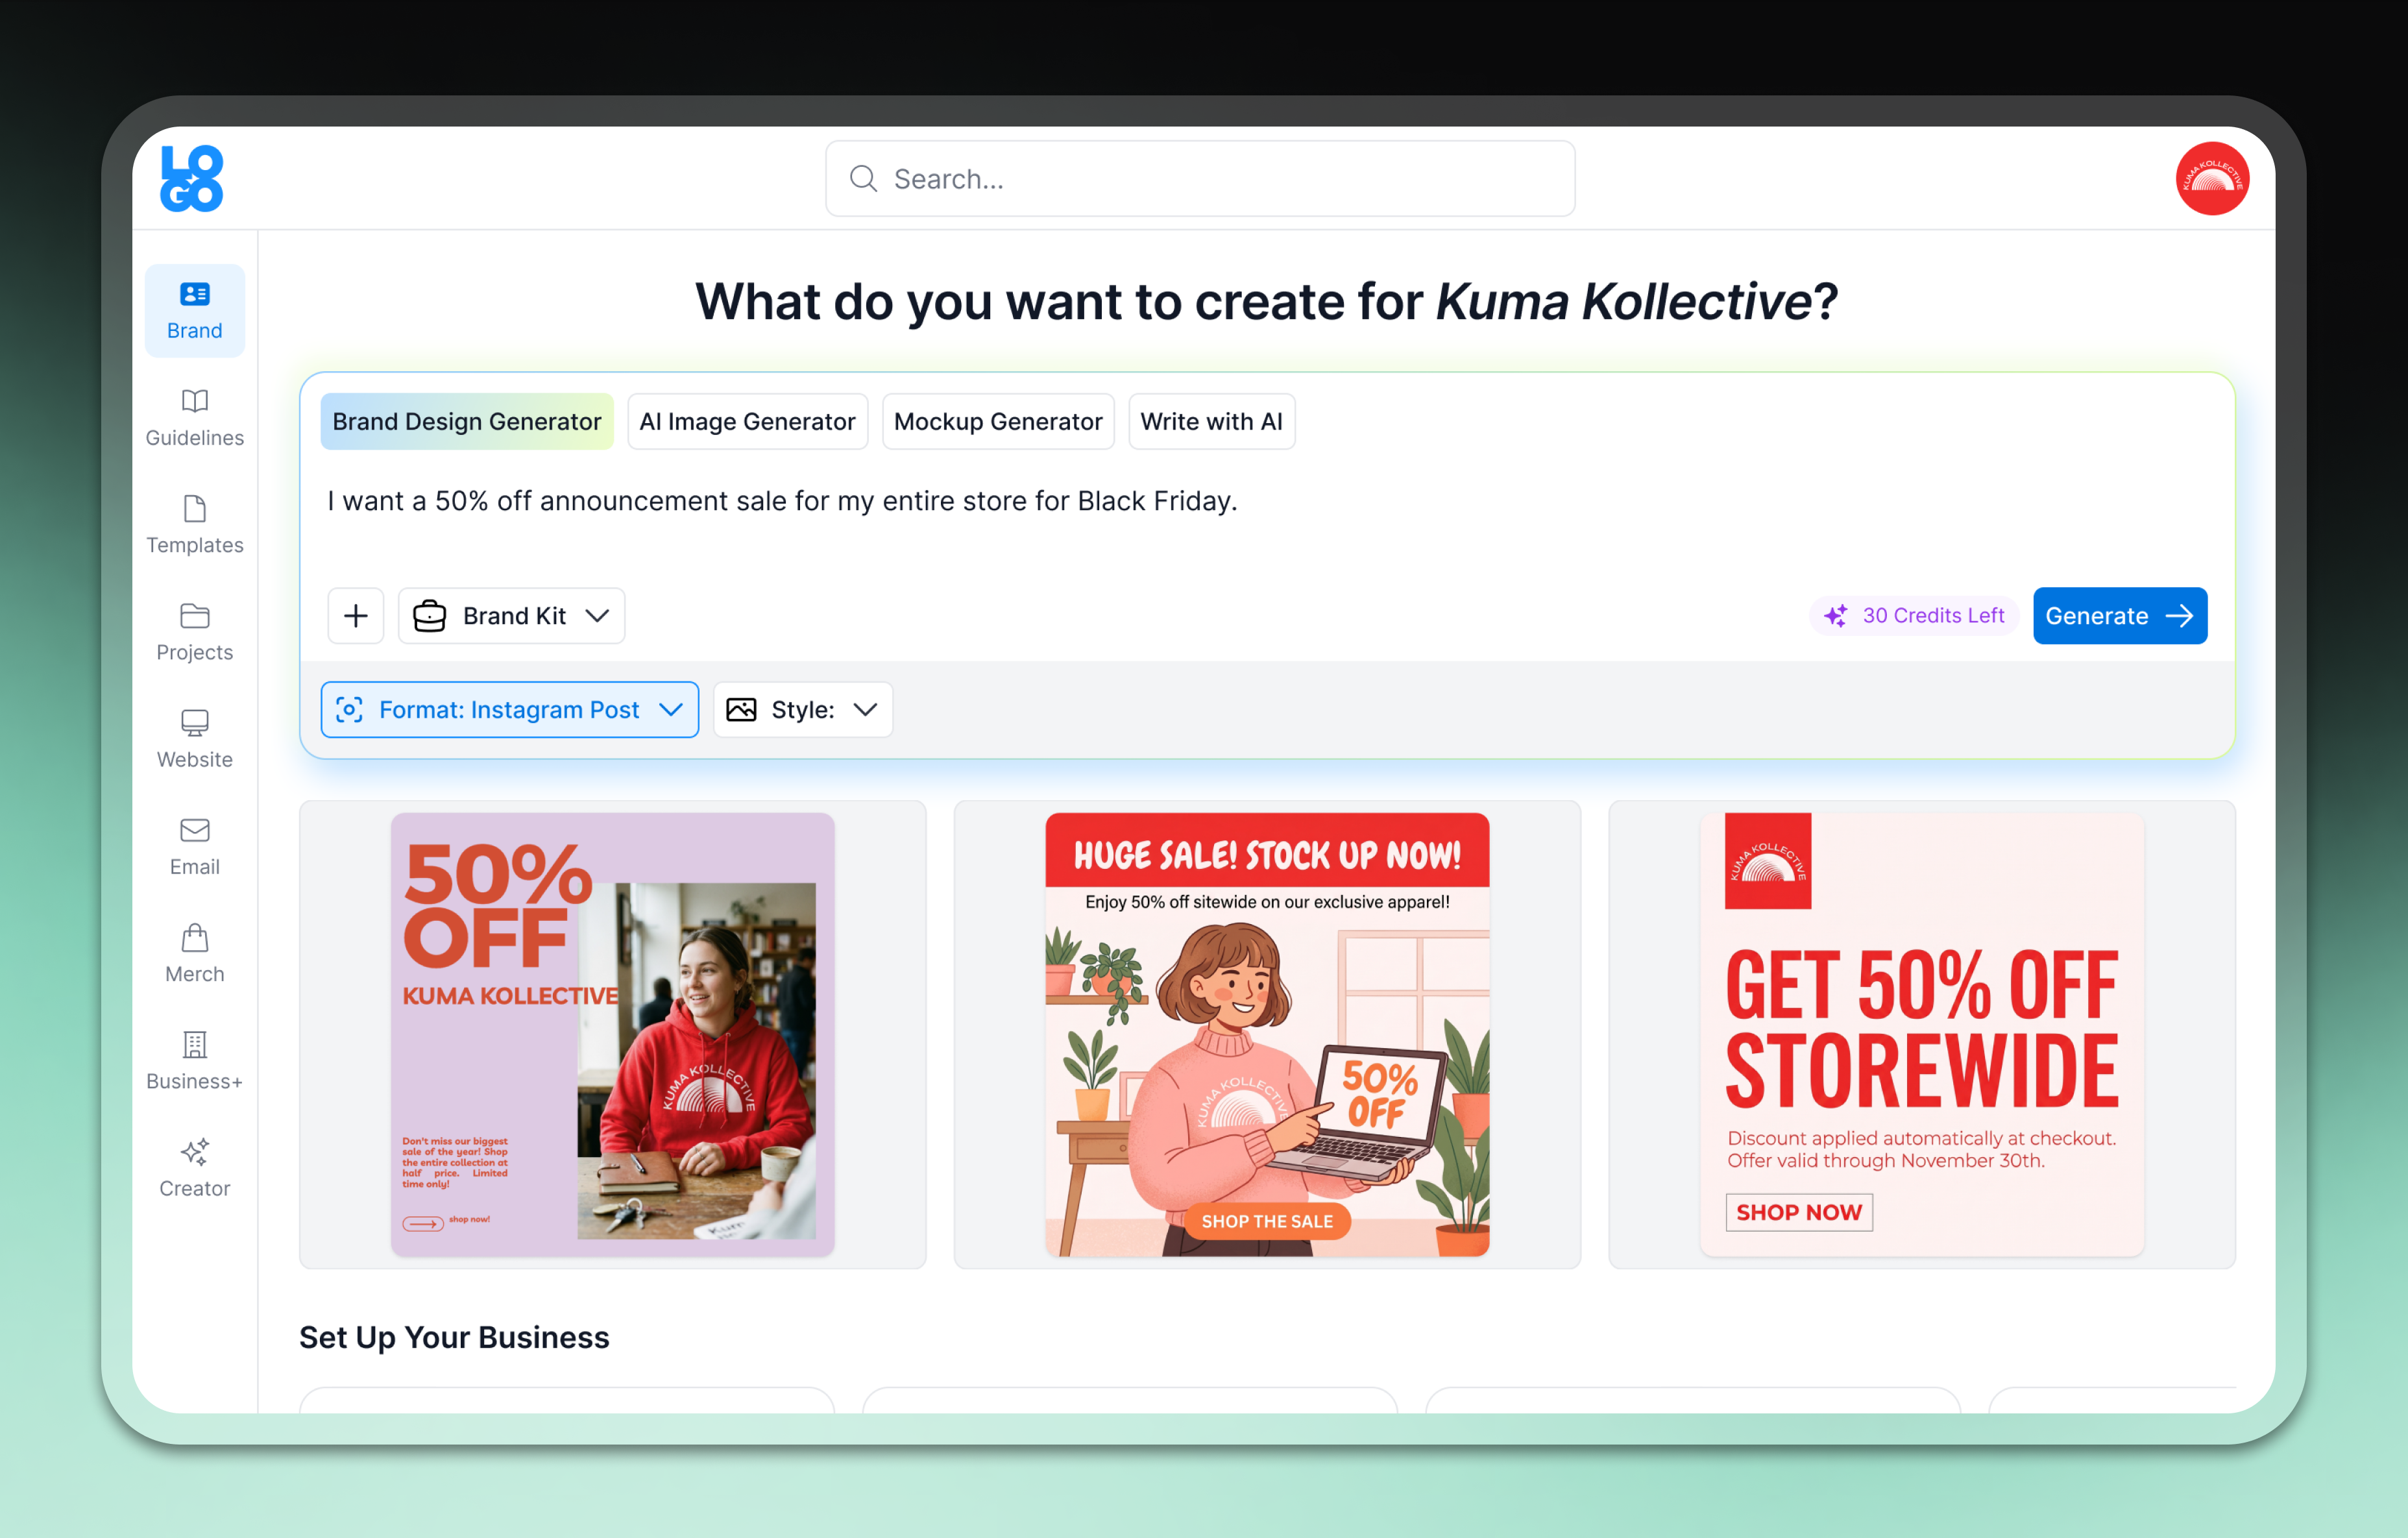Open the Email envelope icon
Screen dimensions: 2408x1538
(195, 830)
